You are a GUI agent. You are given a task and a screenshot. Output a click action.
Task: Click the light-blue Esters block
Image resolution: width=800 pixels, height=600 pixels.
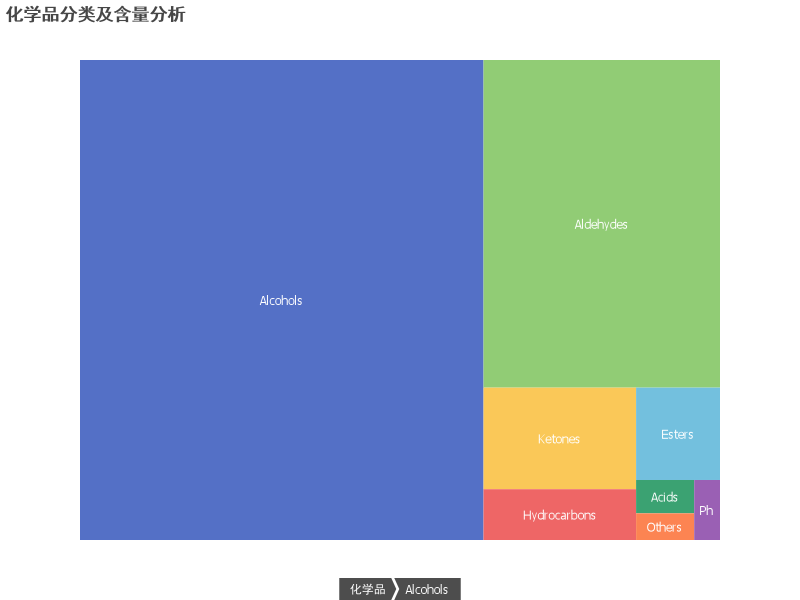pyautogui.click(x=678, y=434)
